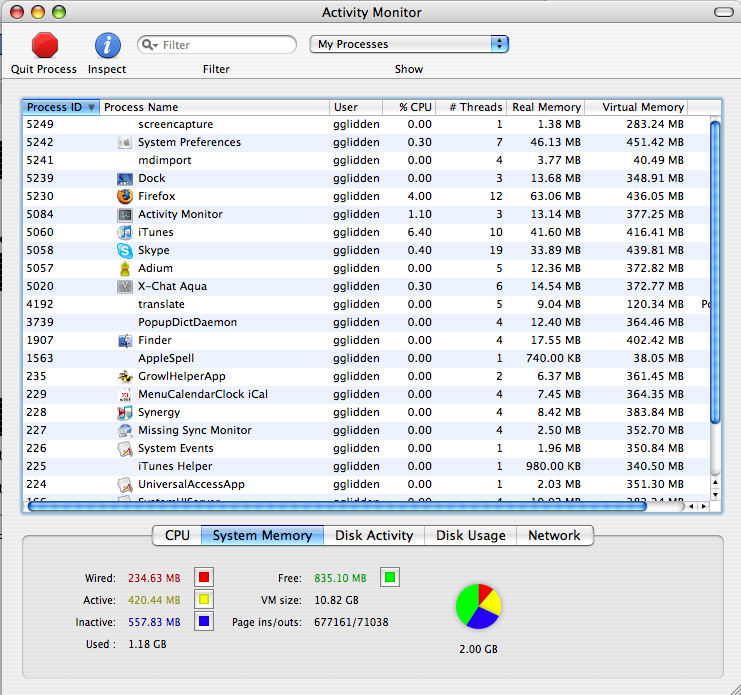741x695 pixels.
Task: Click the 63.06 MB real memory value
Action: 555,196
